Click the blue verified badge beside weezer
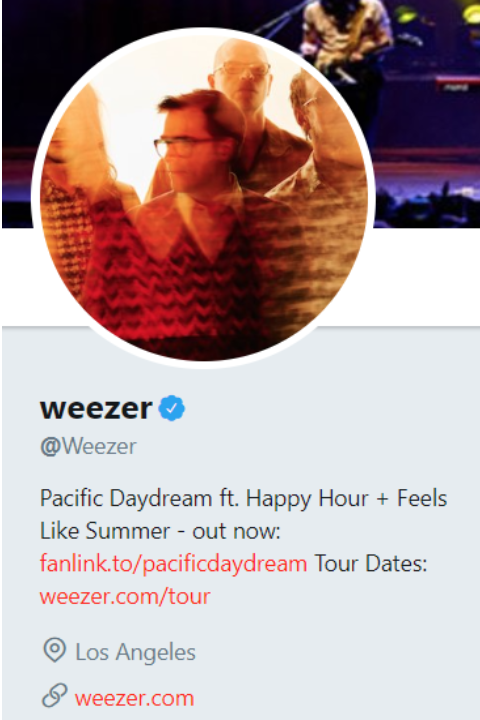Screen dimensions: 480x720 [172, 408]
